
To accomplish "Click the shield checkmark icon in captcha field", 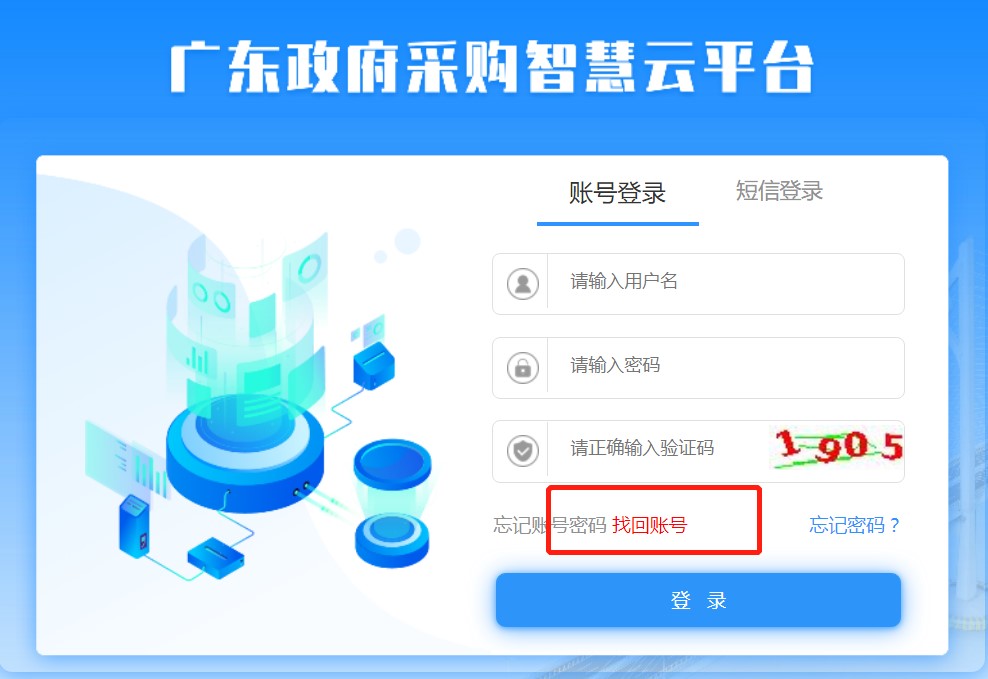I will click(x=522, y=451).
